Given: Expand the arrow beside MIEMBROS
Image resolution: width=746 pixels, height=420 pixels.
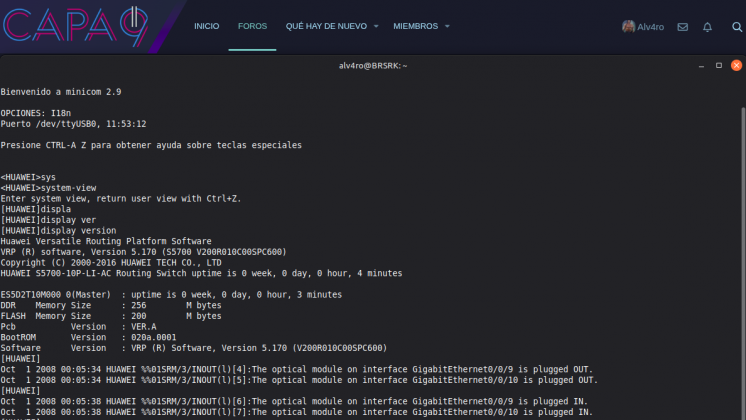Looking at the screenshot, I should pyautogui.click(x=447, y=26).
